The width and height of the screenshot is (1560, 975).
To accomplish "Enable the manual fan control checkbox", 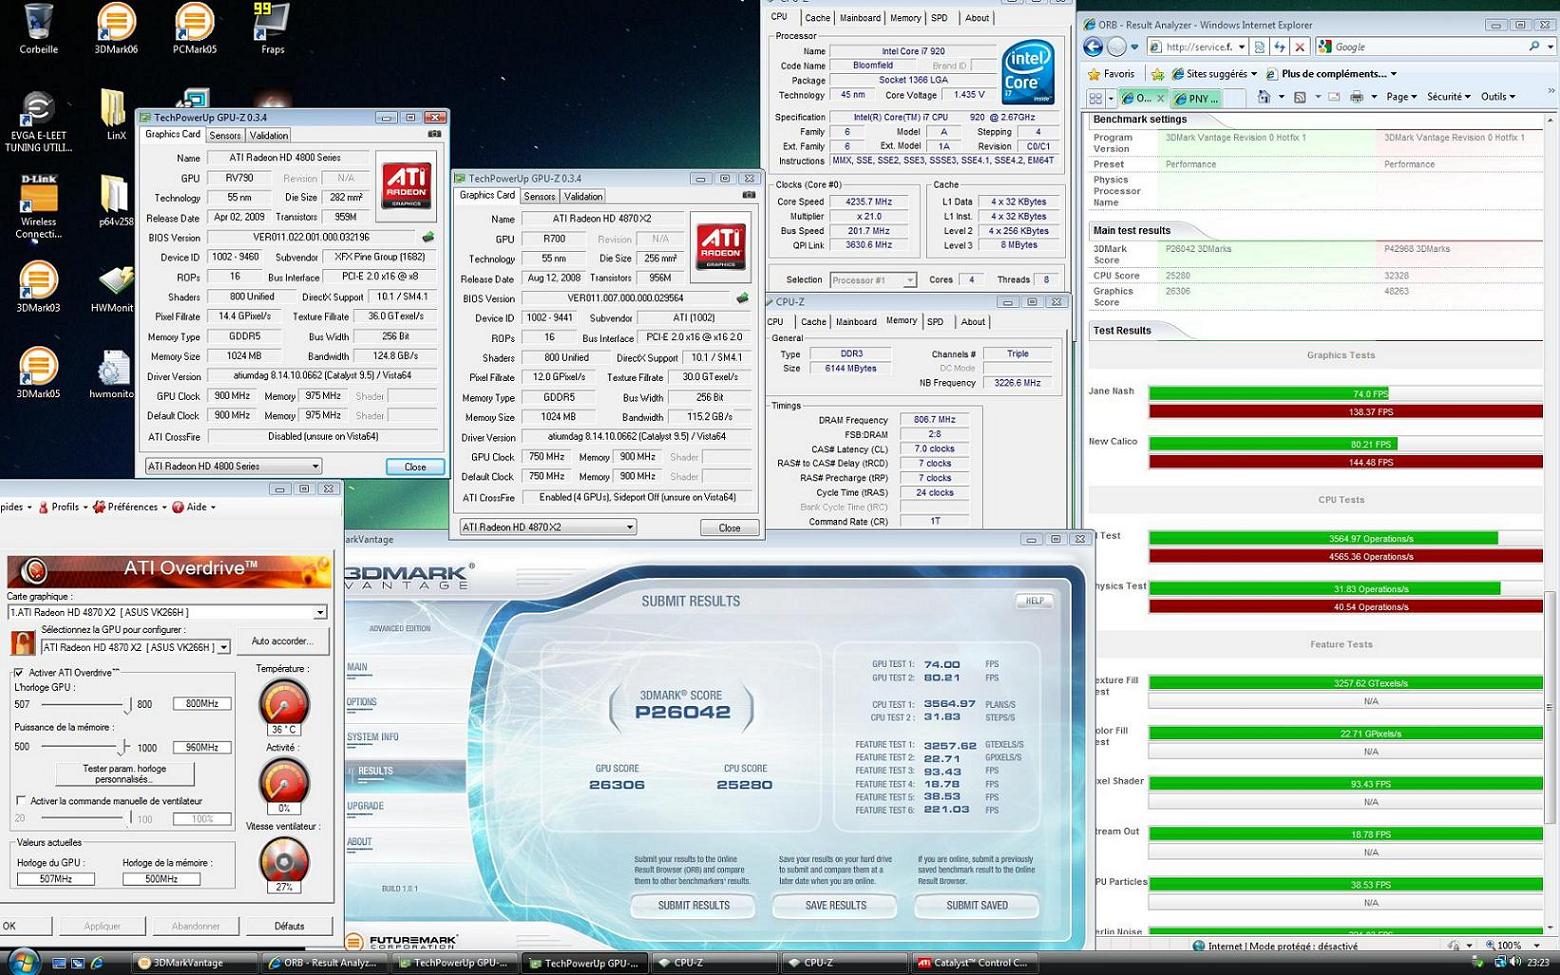I will 21,801.
